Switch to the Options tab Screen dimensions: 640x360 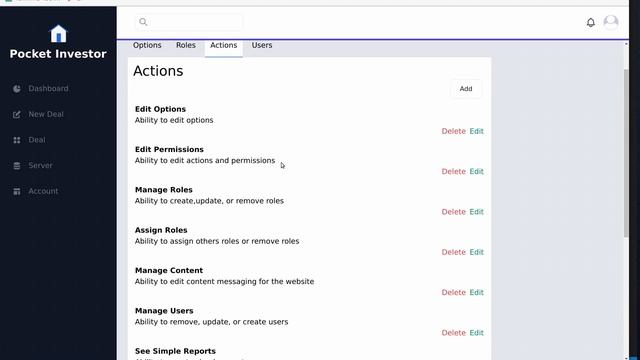[x=147, y=45]
